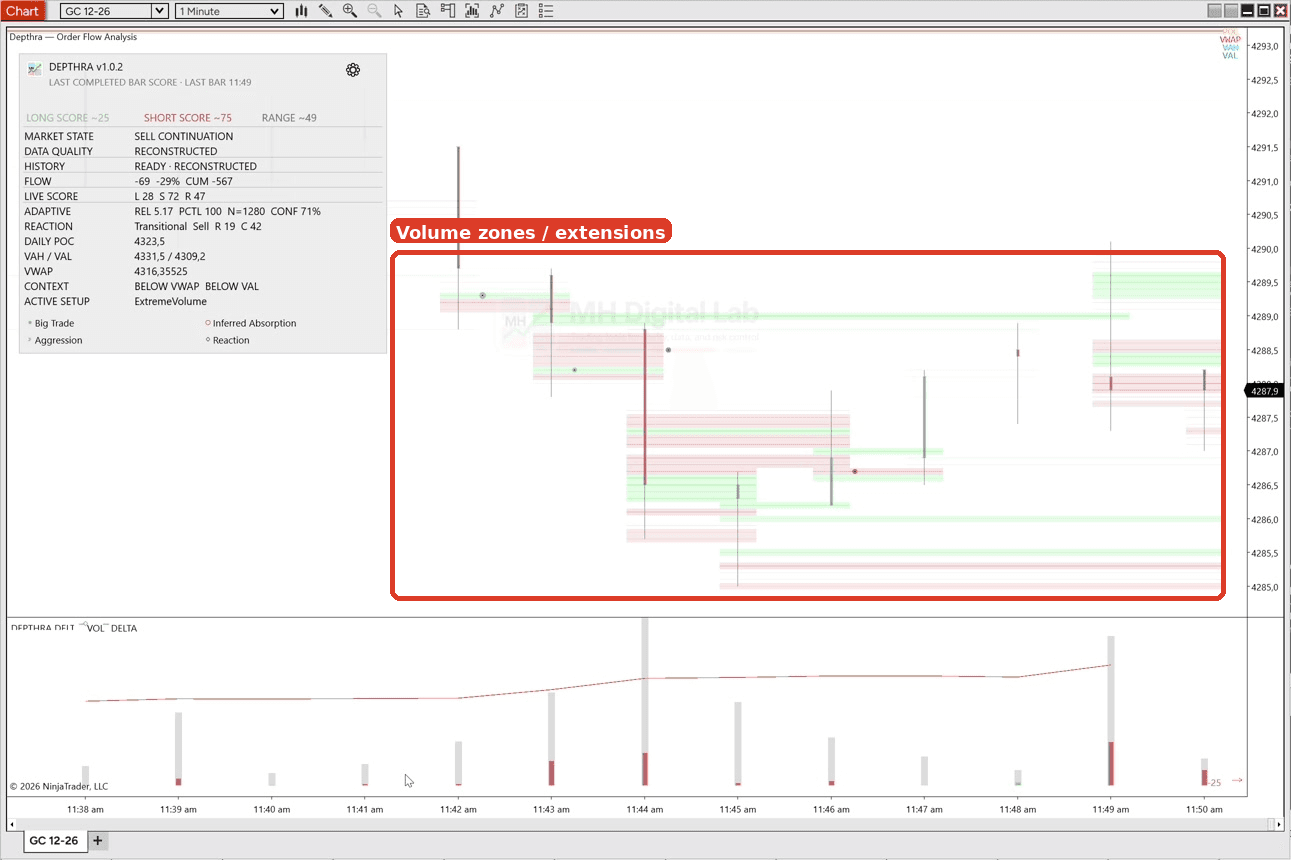Click the VWAP value 4316,35525
The height and width of the screenshot is (860, 1291).
[x=161, y=271]
